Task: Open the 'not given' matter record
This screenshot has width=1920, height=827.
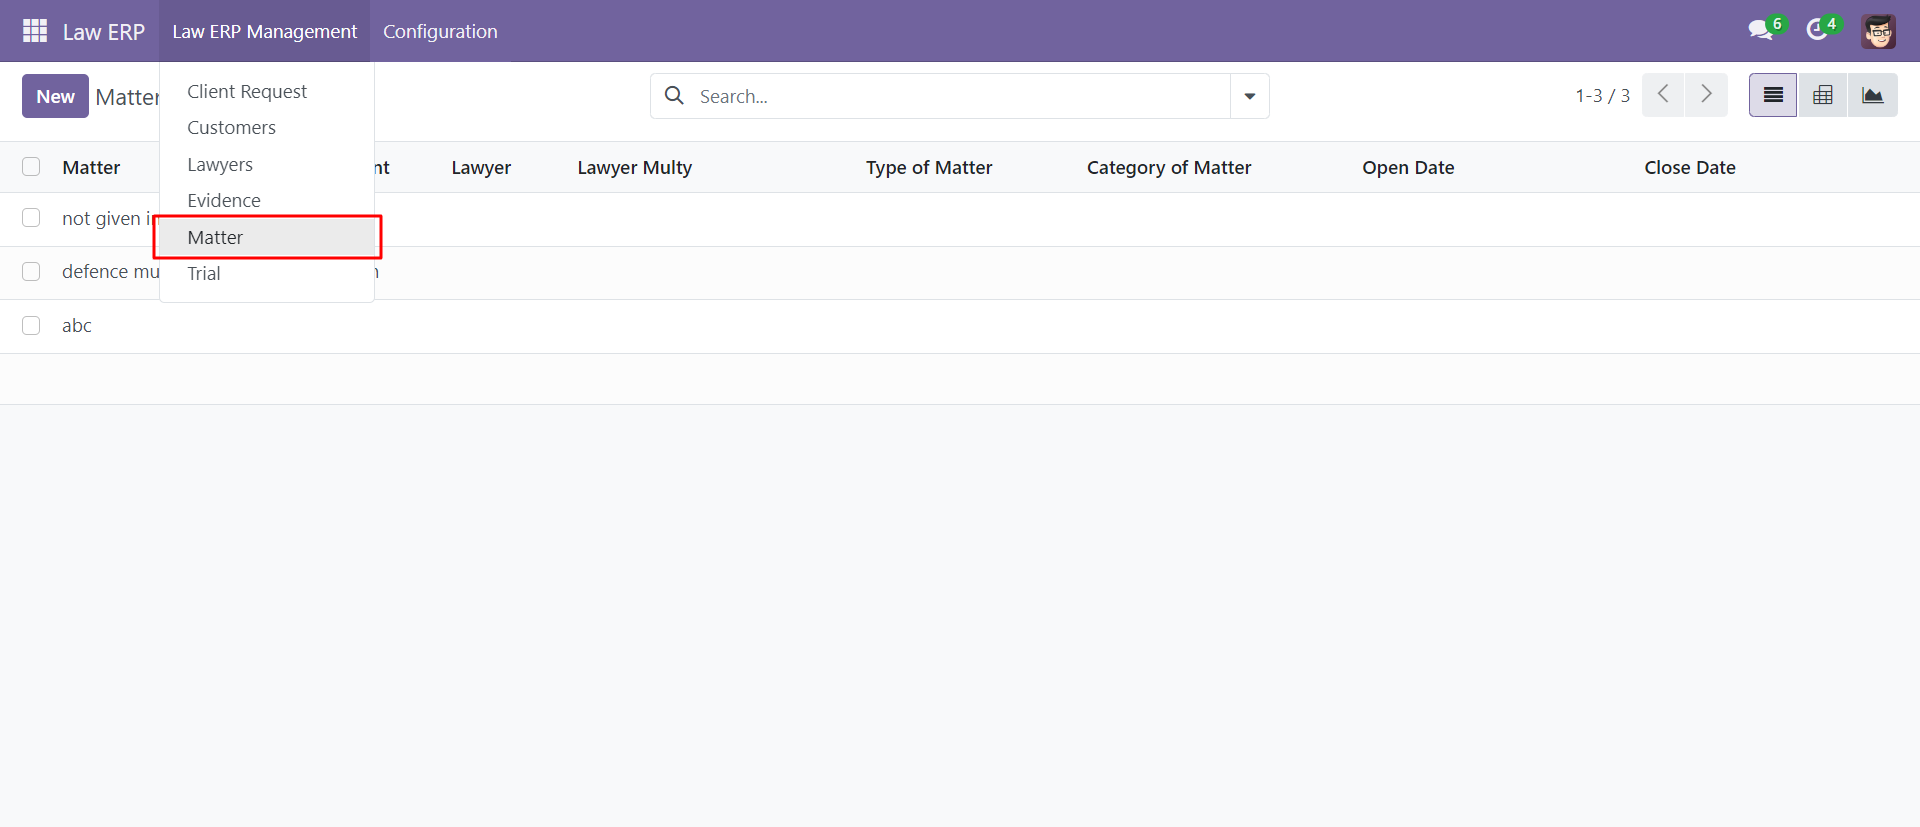Action: 108,219
